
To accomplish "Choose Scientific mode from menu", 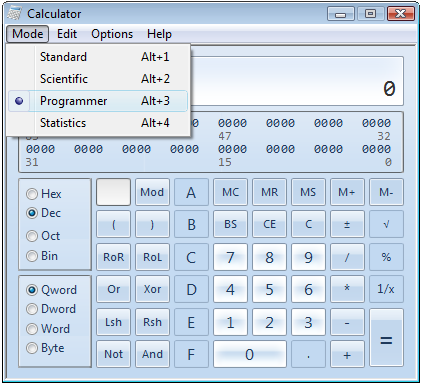I will [98, 79].
